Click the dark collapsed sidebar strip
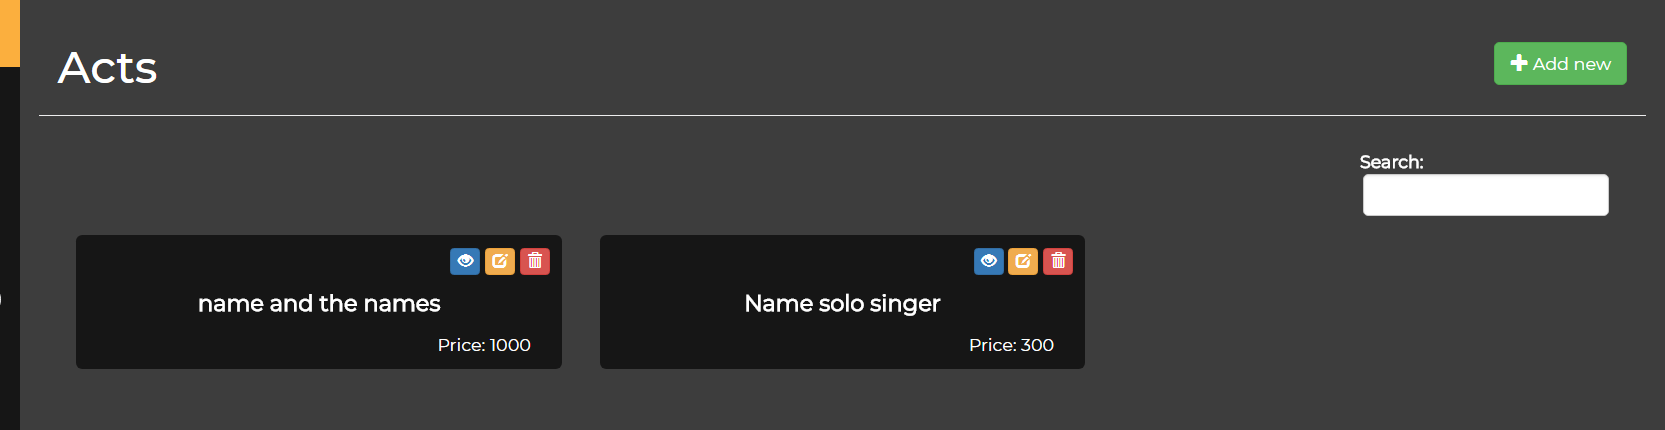Image resolution: width=1665 pixels, height=430 pixels. 10,248
